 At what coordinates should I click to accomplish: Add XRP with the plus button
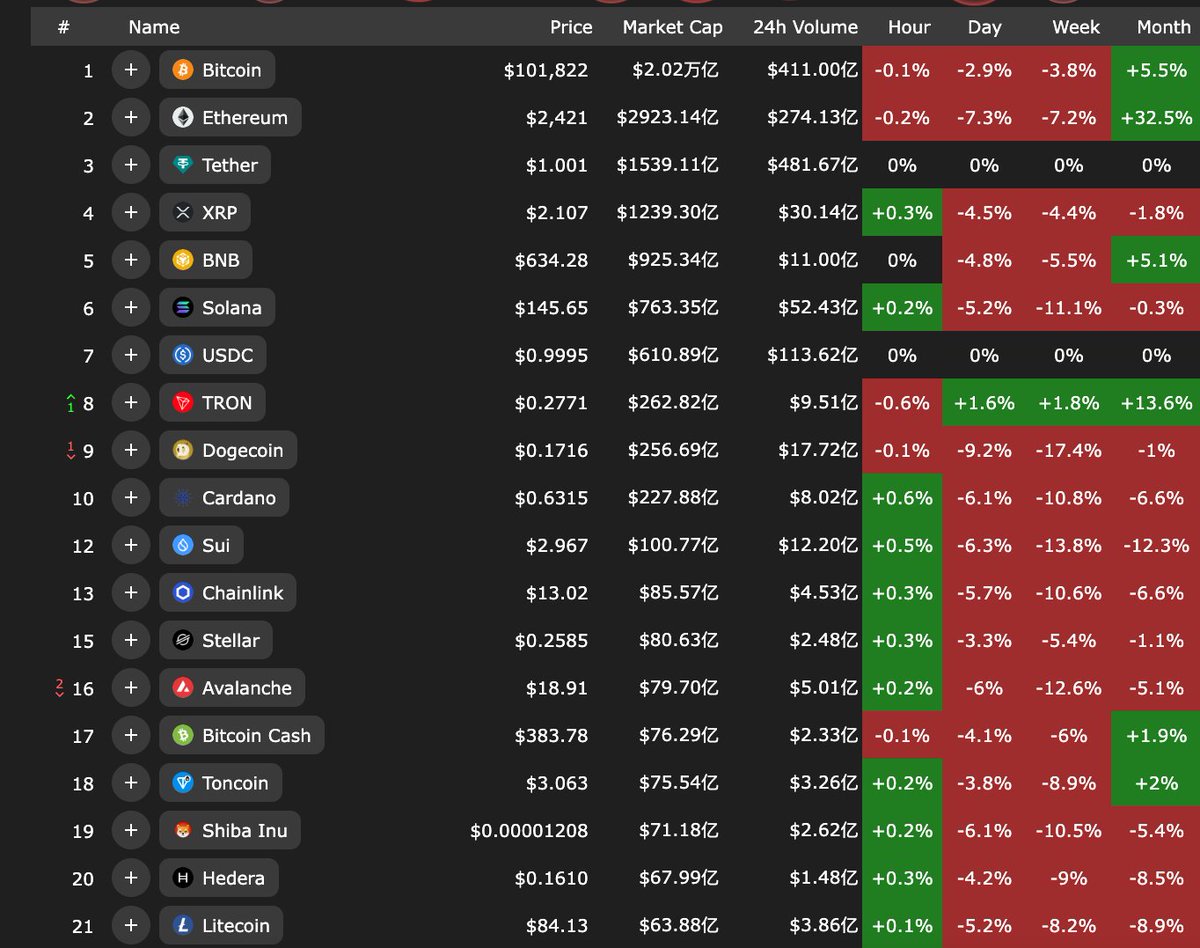(130, 212)
